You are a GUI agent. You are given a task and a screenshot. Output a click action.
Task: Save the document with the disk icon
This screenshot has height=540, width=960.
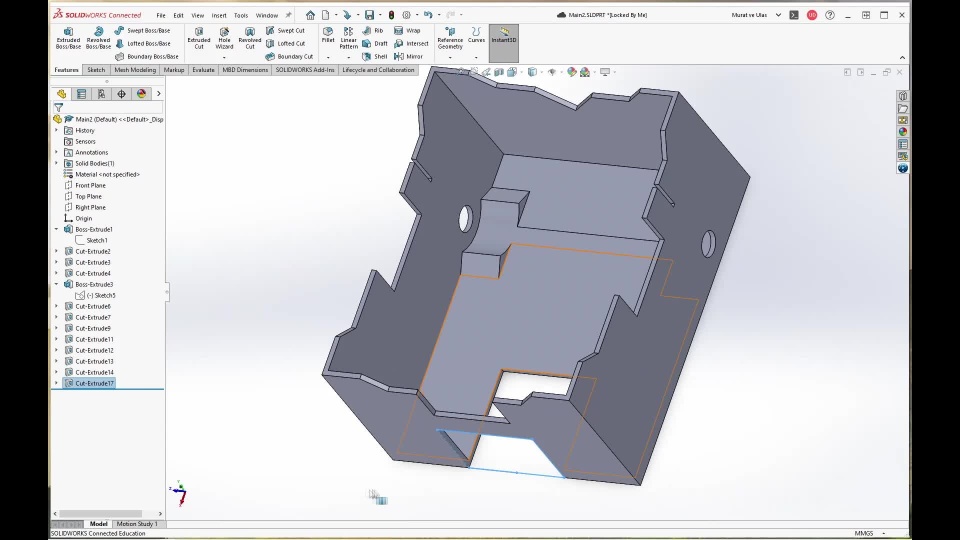point(369,15)
